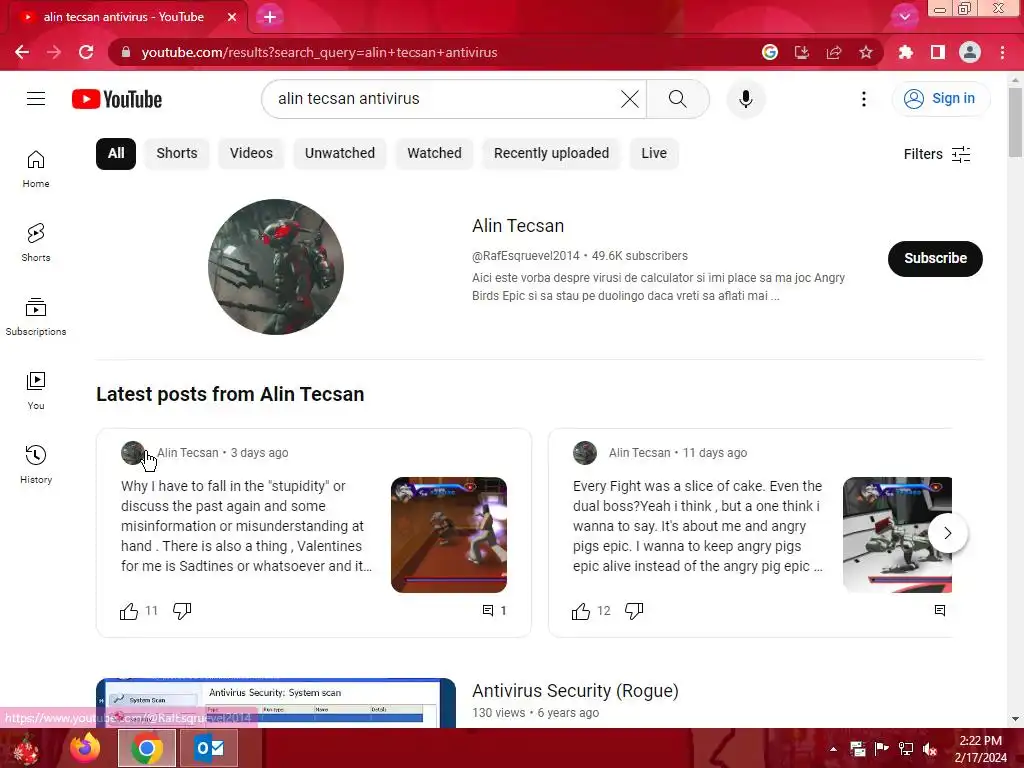Screen dimensions: 1024x768
Task: Dislike the post from 11 days ago
Action: [x=634, y=611]
